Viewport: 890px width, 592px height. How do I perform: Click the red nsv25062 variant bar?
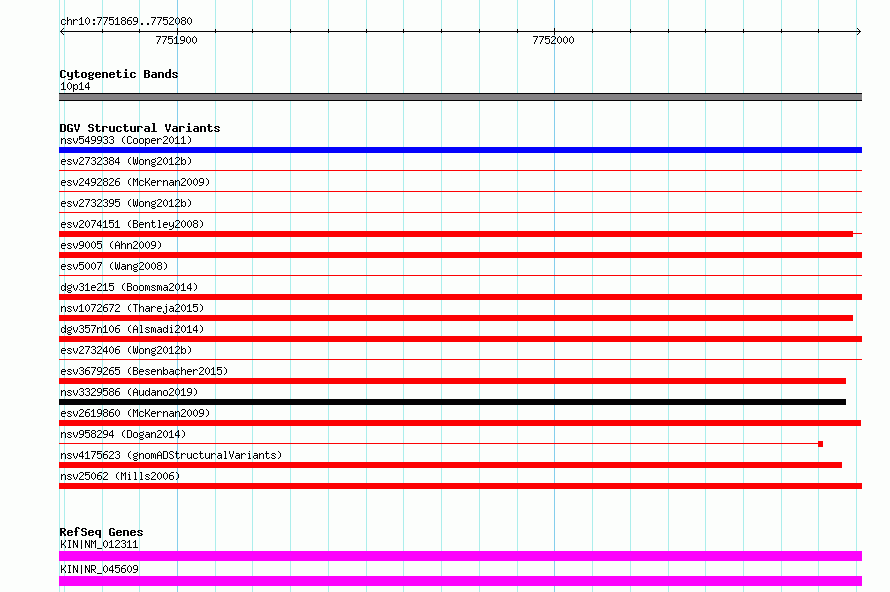(460, 486)
